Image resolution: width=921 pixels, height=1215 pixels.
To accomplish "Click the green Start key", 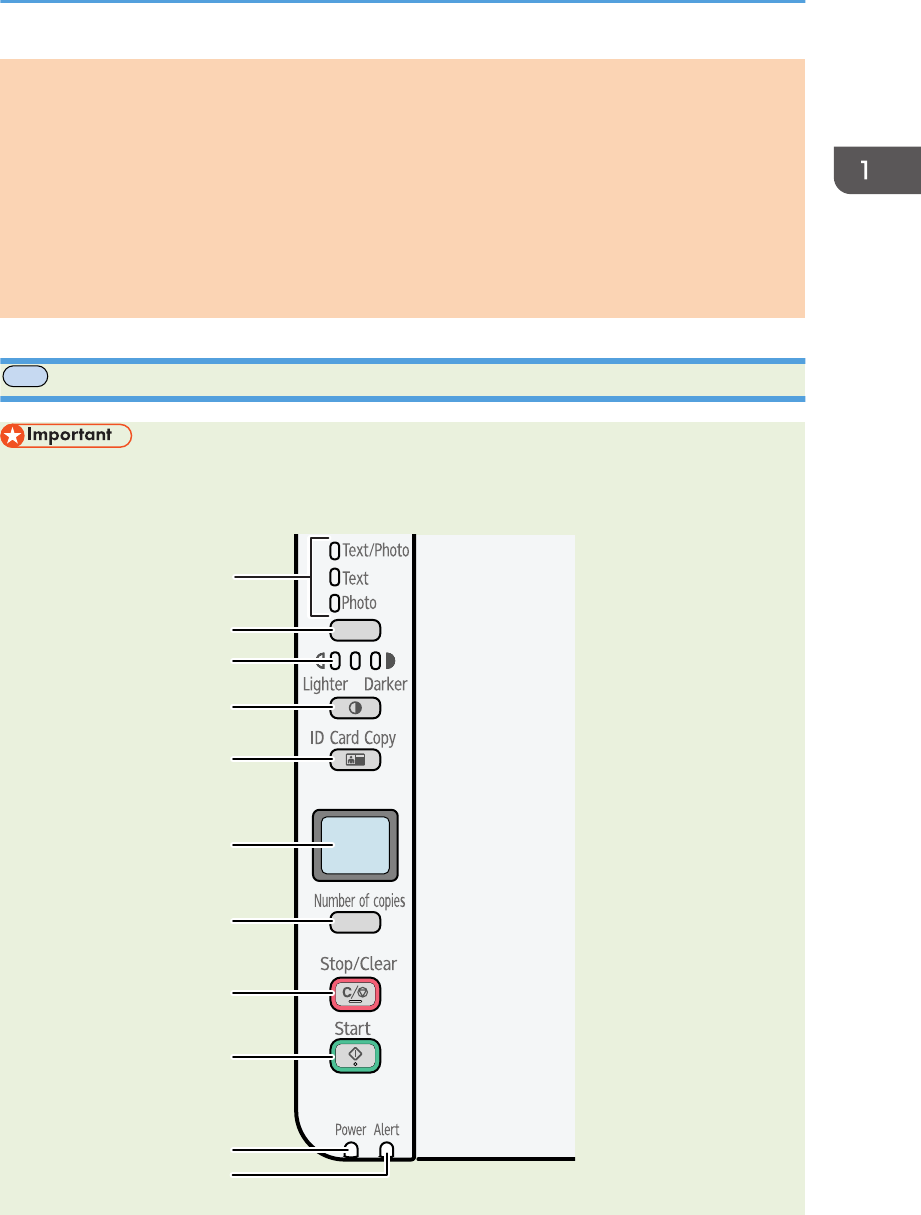I will (x=356, y=1056).
